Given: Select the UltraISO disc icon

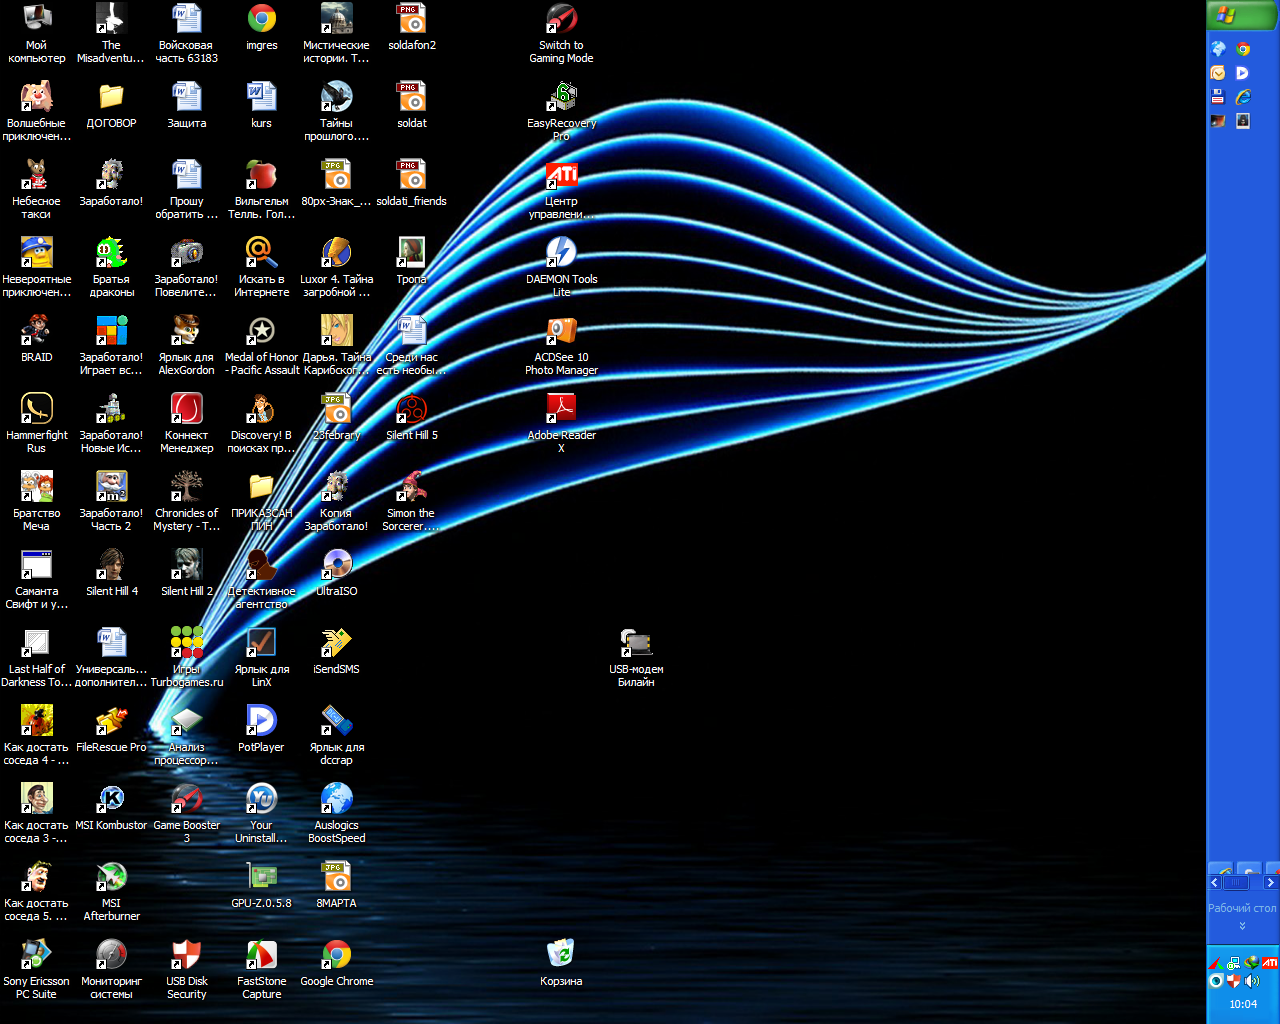Looking at the screenshot, I should point(337,565).
